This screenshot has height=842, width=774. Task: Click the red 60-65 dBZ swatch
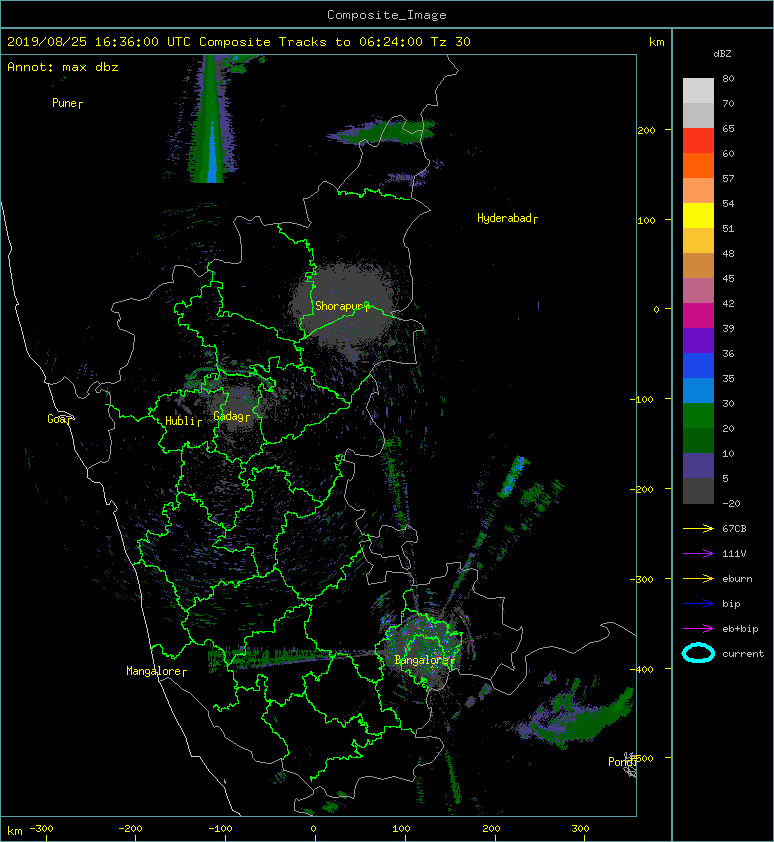tap(698, 141)
